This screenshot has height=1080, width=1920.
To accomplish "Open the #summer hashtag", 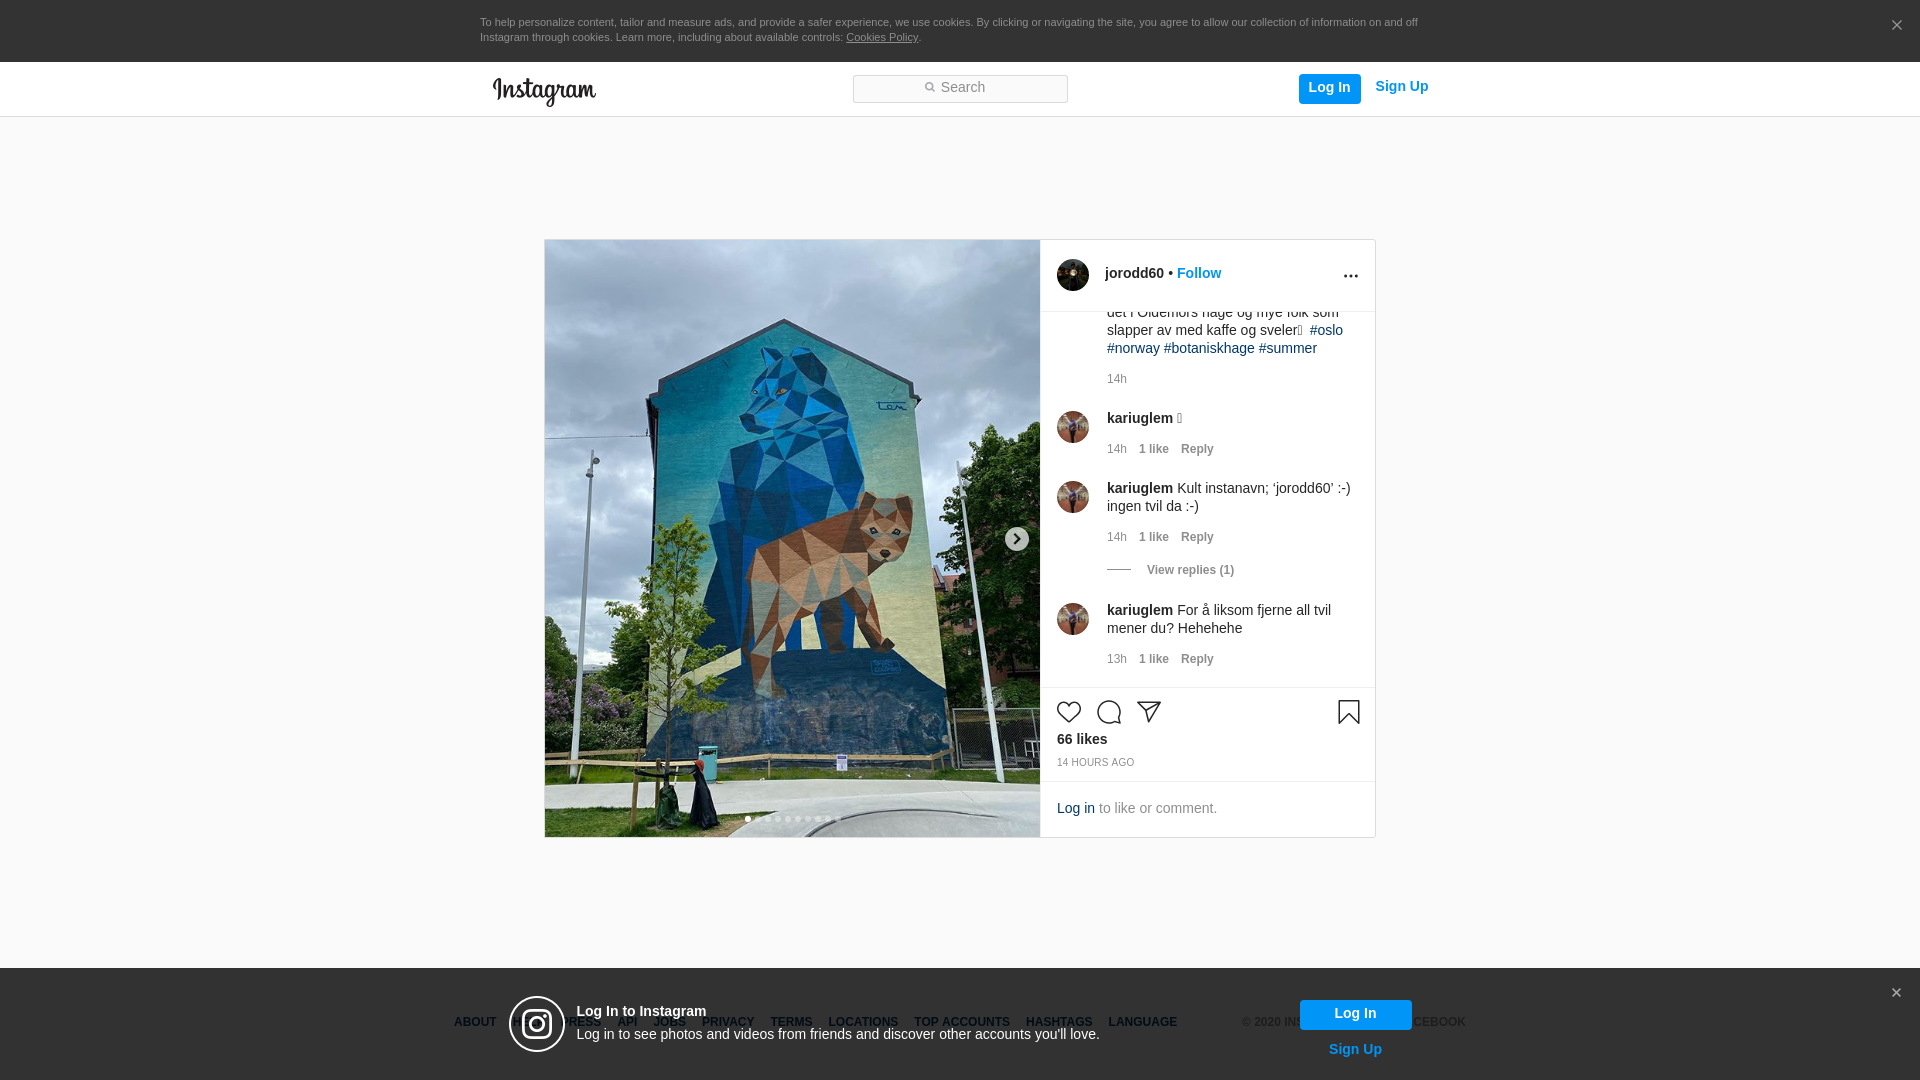I will coord(1288,348).
